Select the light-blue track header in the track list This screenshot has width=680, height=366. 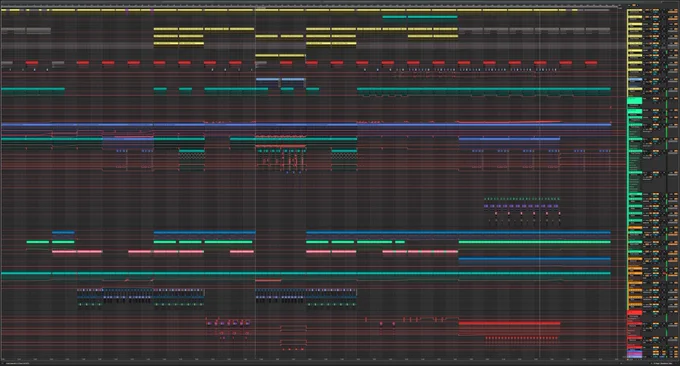[635, 80]
